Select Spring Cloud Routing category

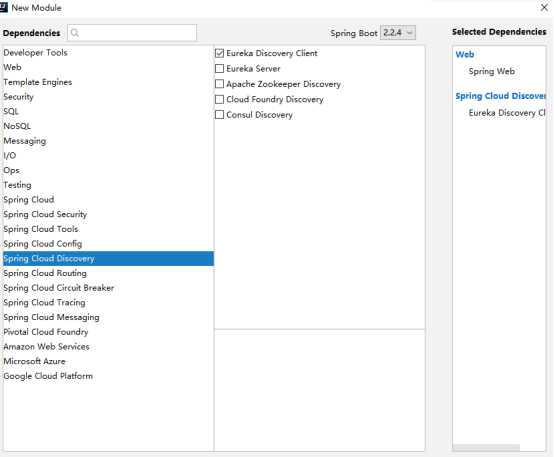108,273
